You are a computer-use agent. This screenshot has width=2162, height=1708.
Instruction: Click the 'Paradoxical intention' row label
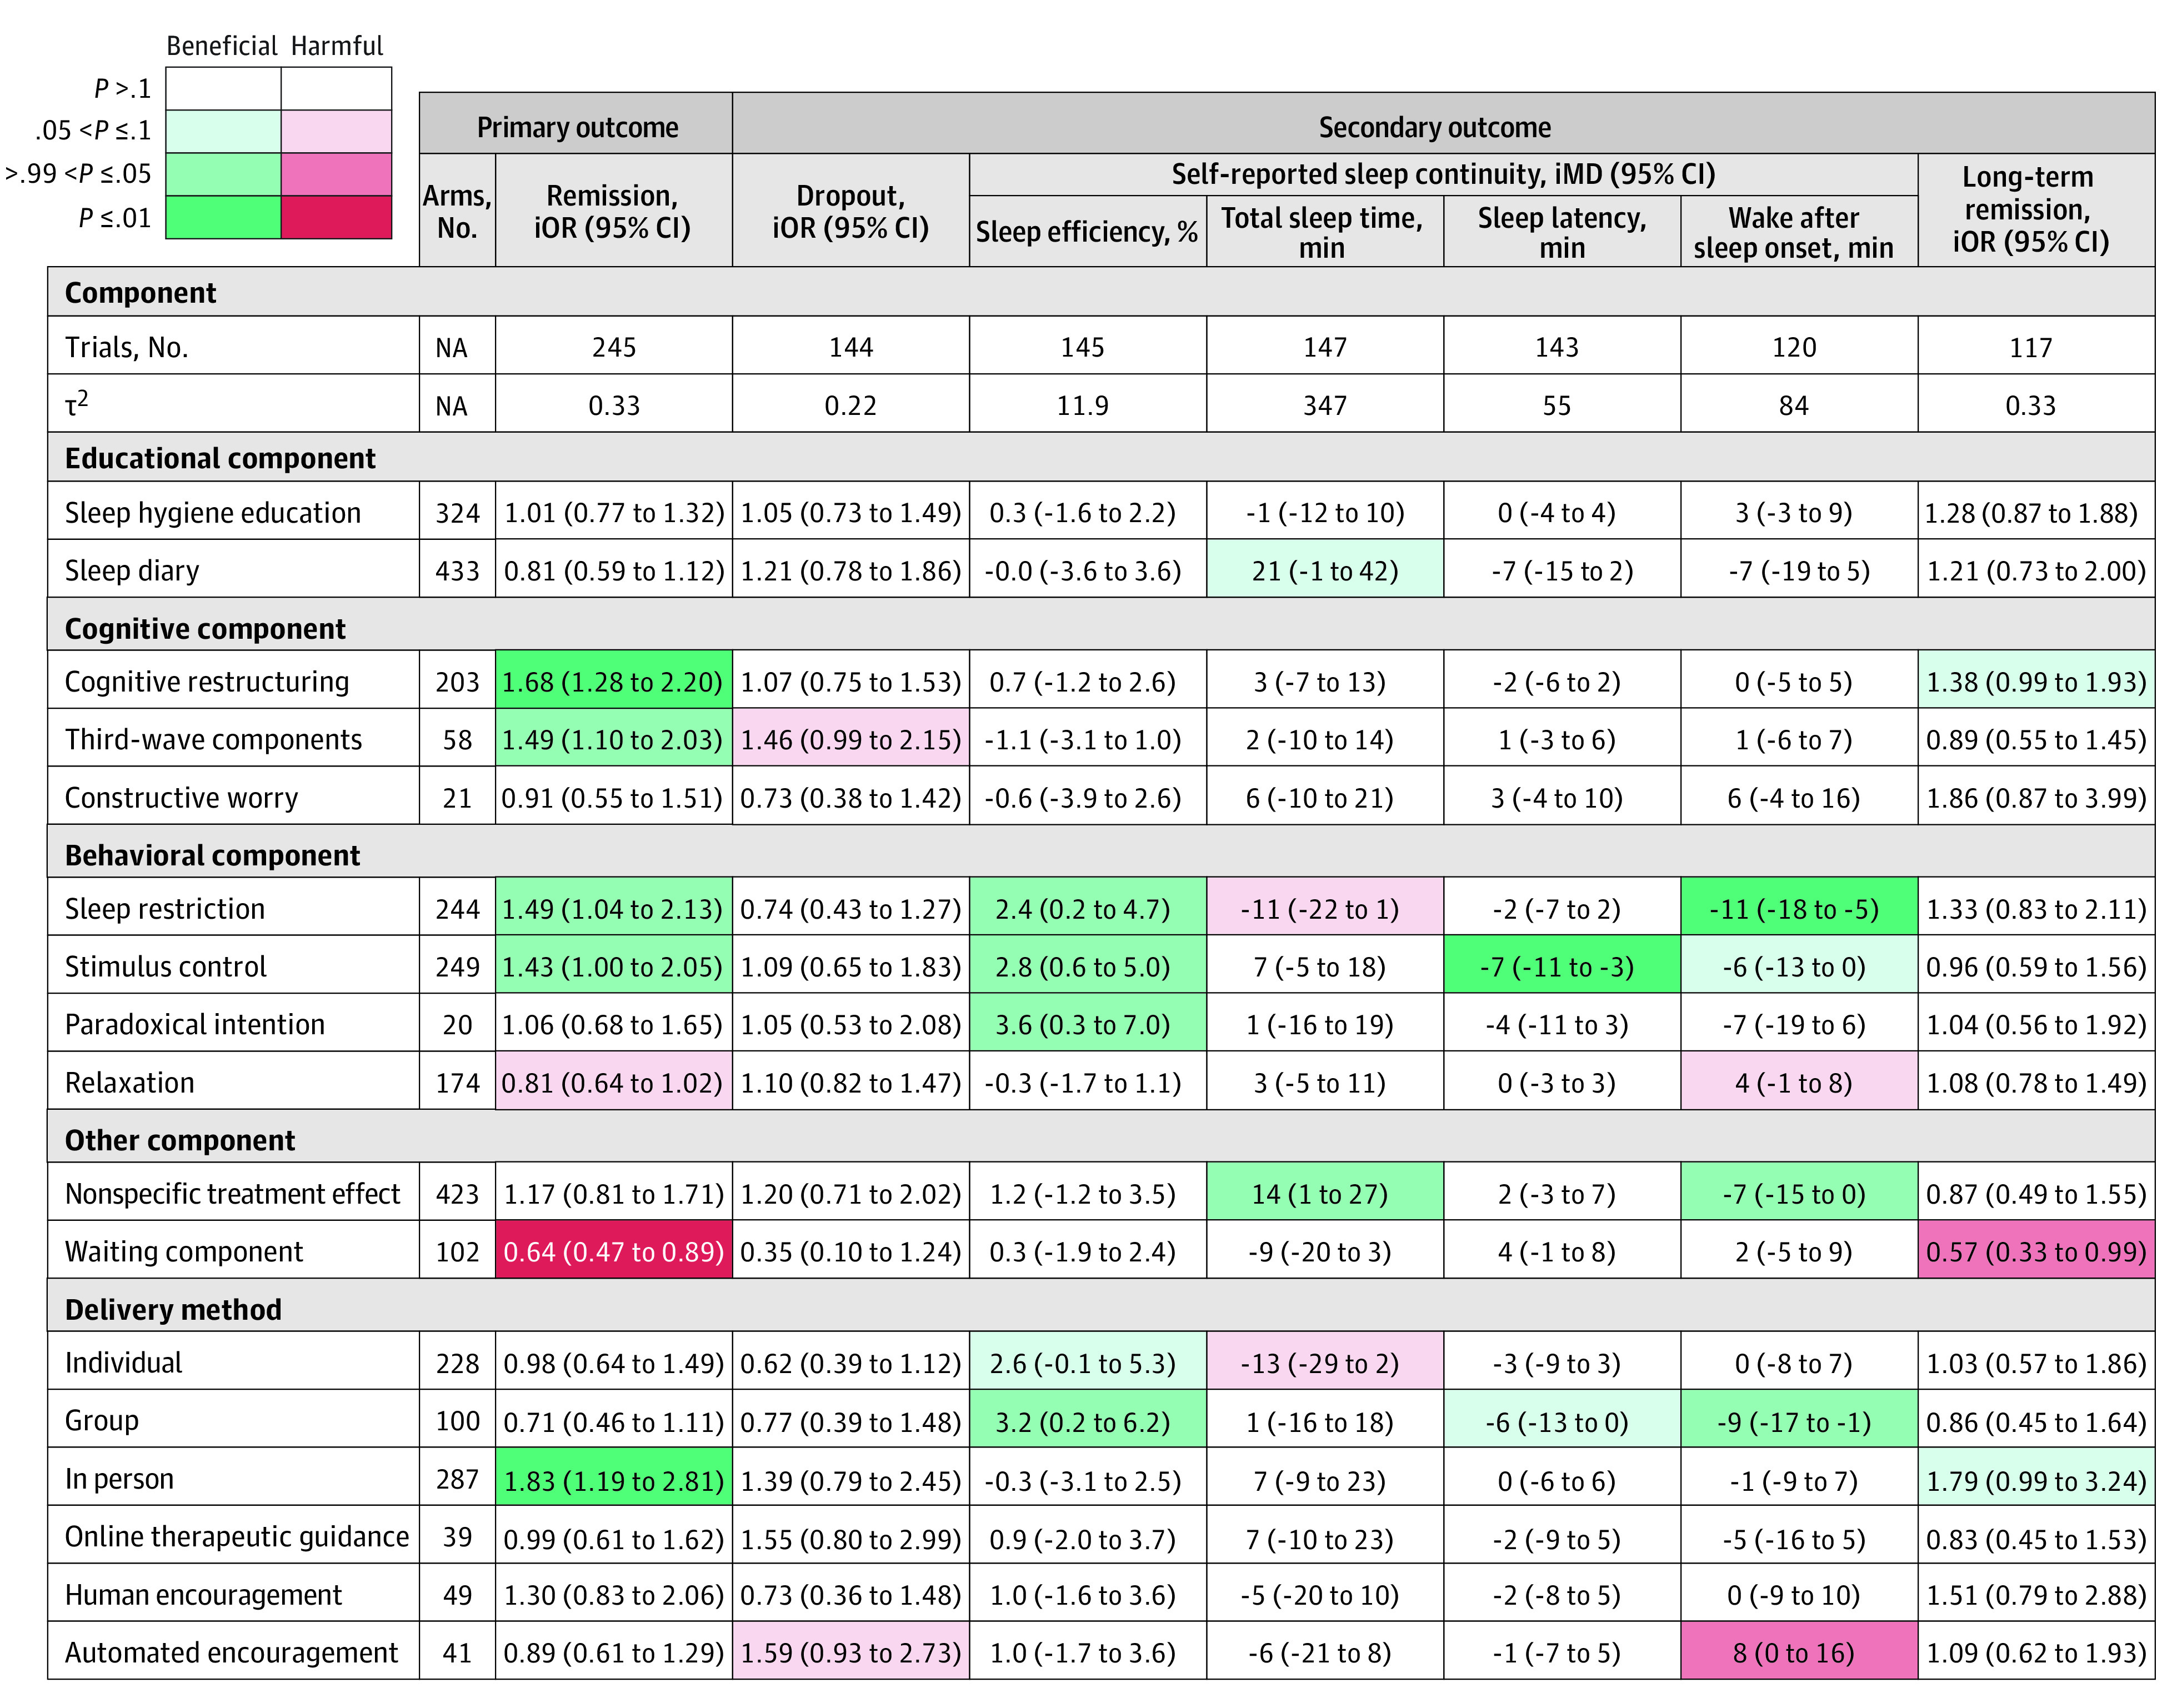point(195,1024)
